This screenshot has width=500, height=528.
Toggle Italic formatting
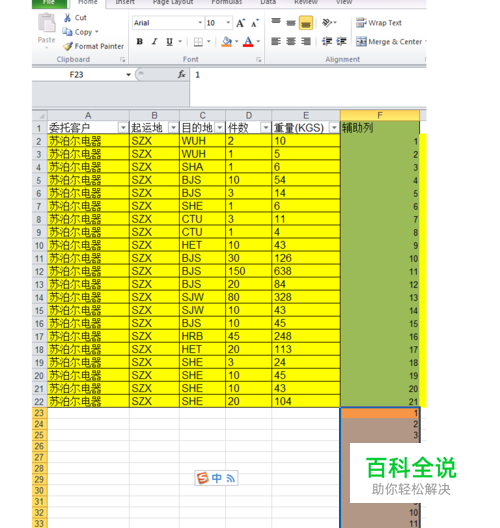pos(155,42)
